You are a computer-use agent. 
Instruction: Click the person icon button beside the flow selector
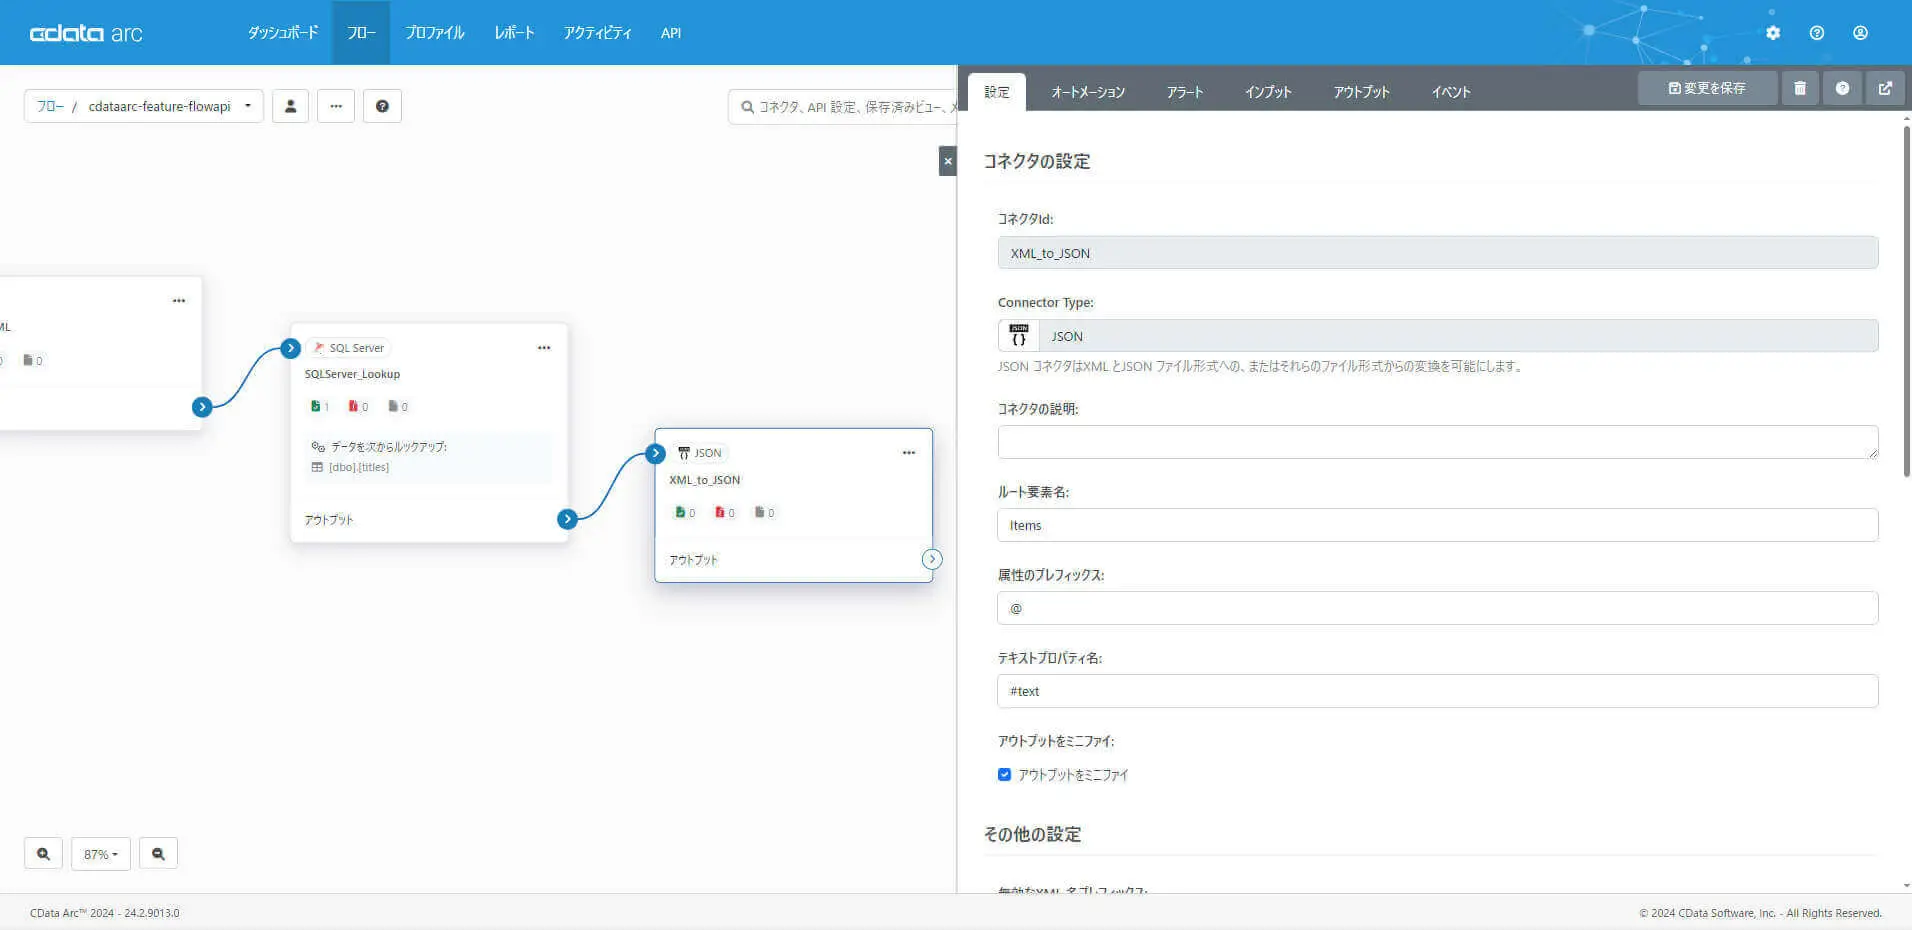click(x=290, y=106)
